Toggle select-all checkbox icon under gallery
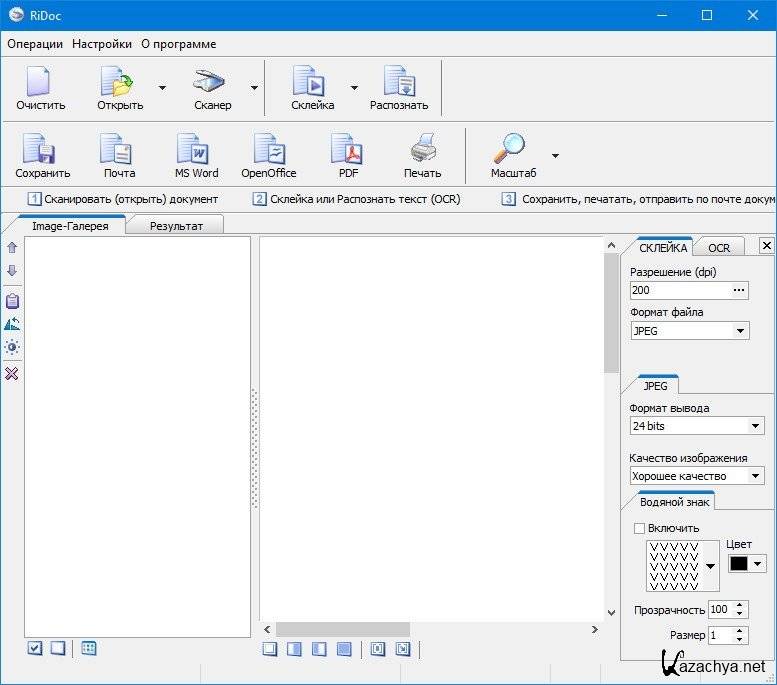 [35, 648]
